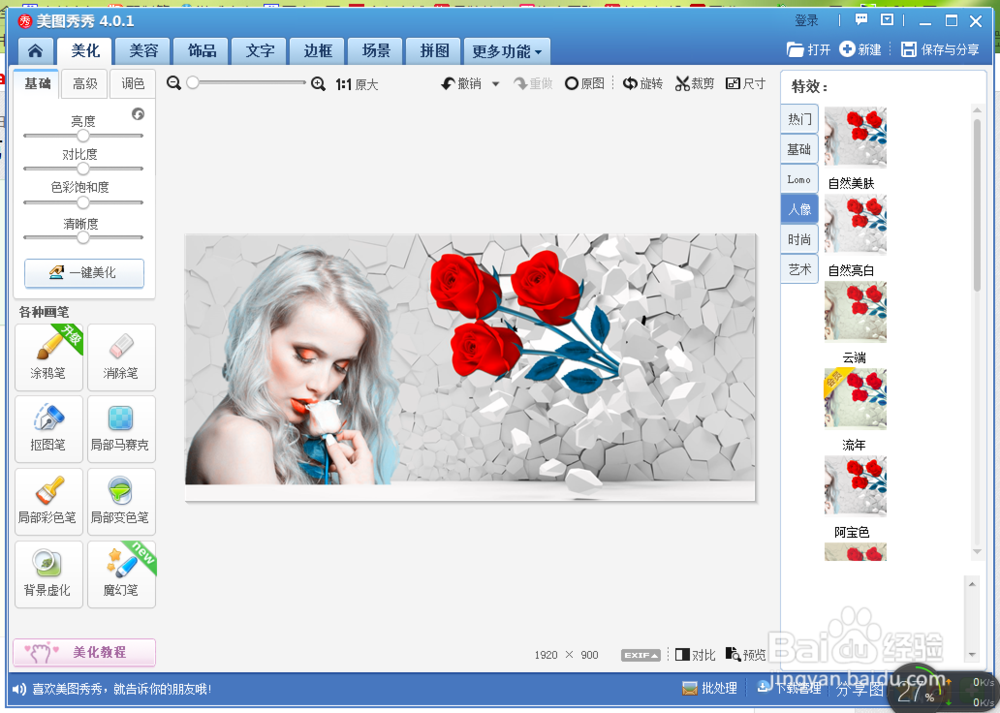Click the zoom level slider
The height and width of the screenshot is (713, 1000).
point(246,83)
